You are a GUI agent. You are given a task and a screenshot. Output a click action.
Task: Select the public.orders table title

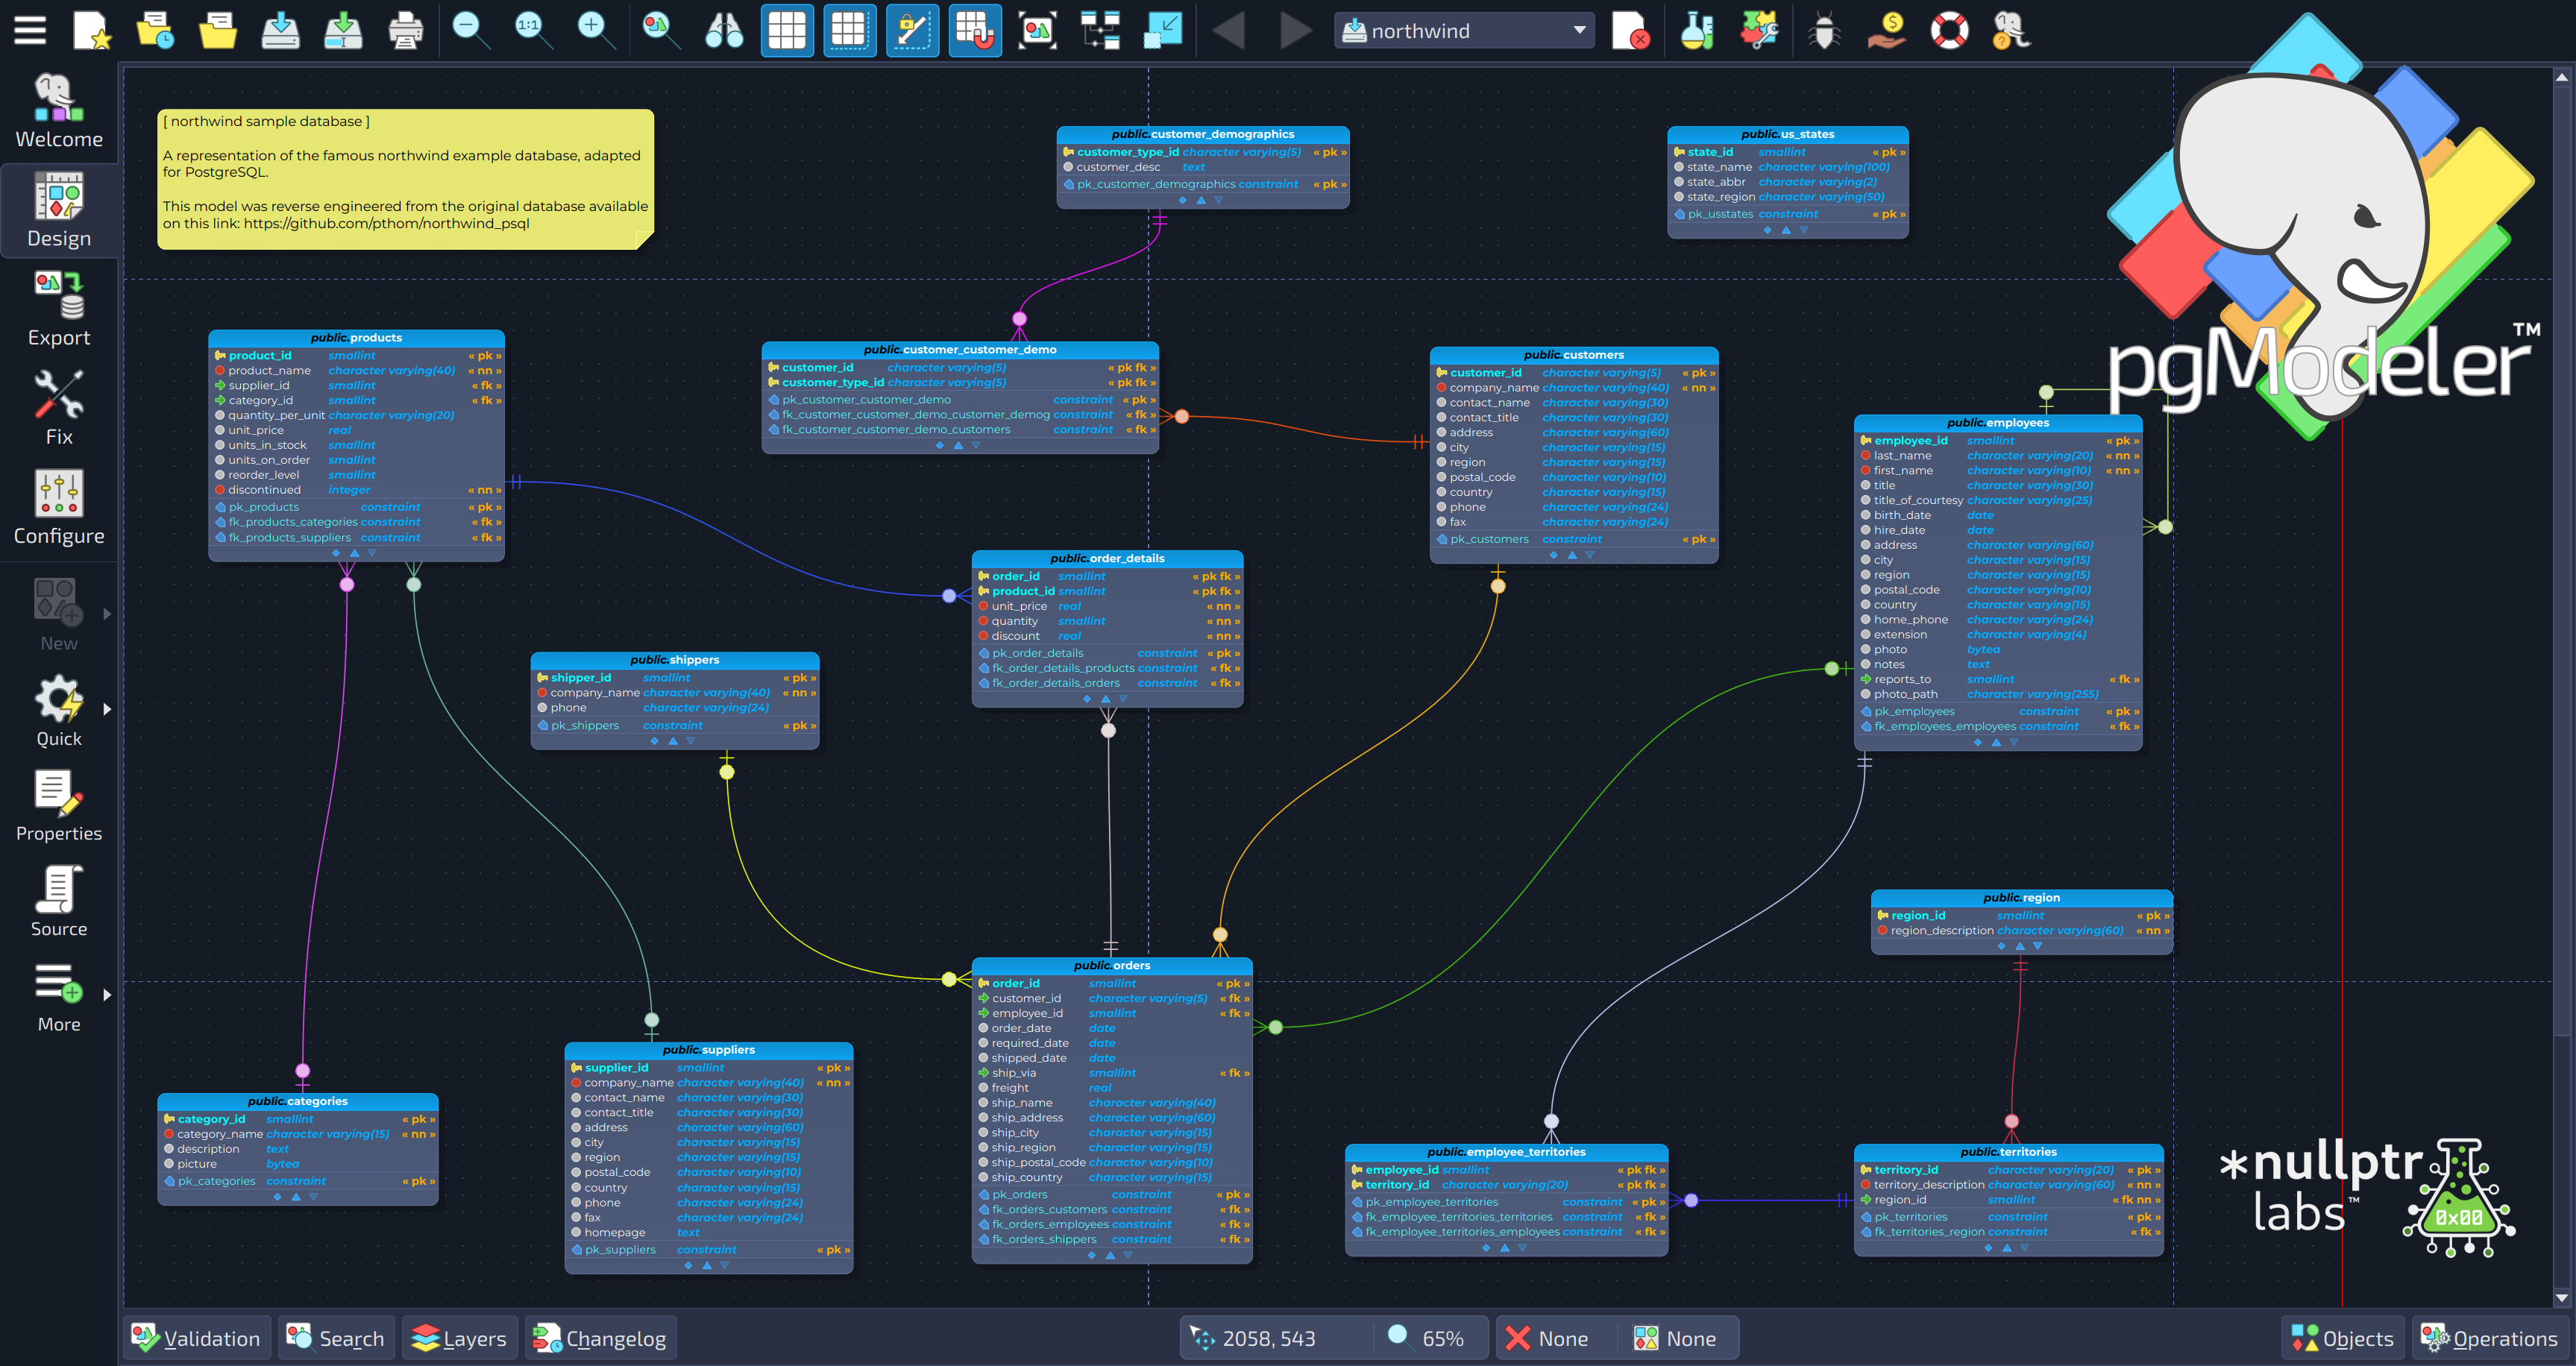point(1112,966)
